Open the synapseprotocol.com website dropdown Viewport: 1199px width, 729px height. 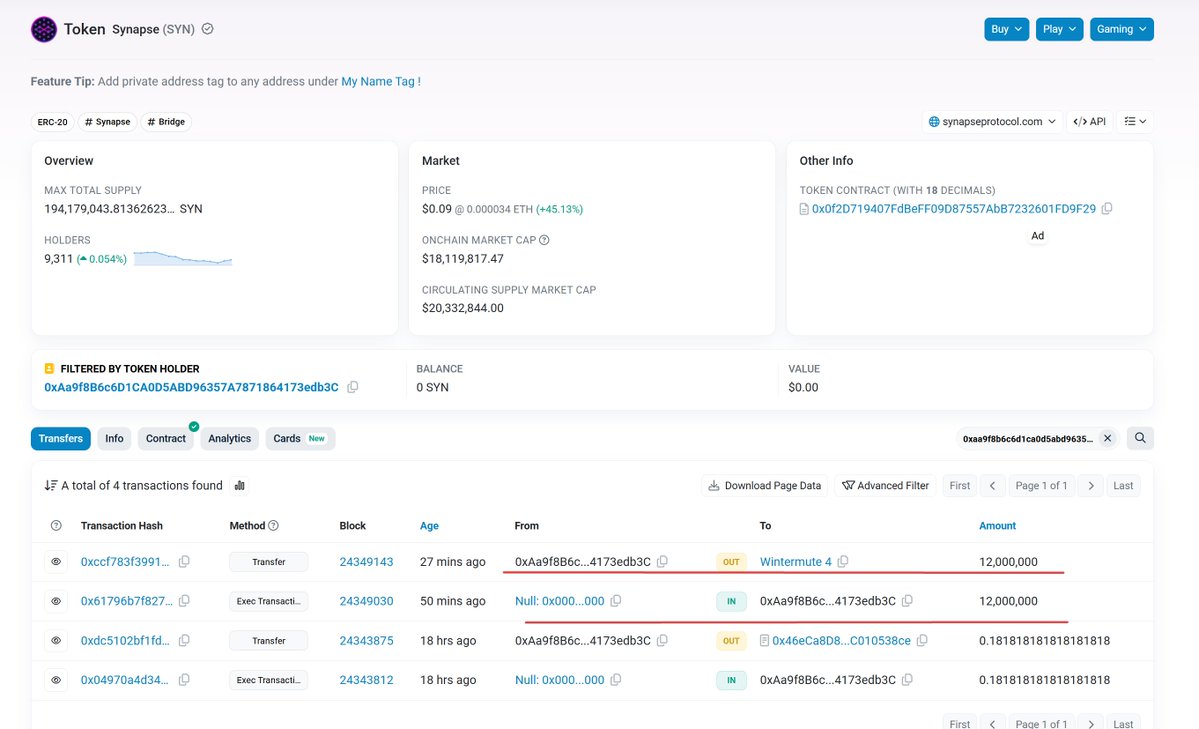[992, 122]
